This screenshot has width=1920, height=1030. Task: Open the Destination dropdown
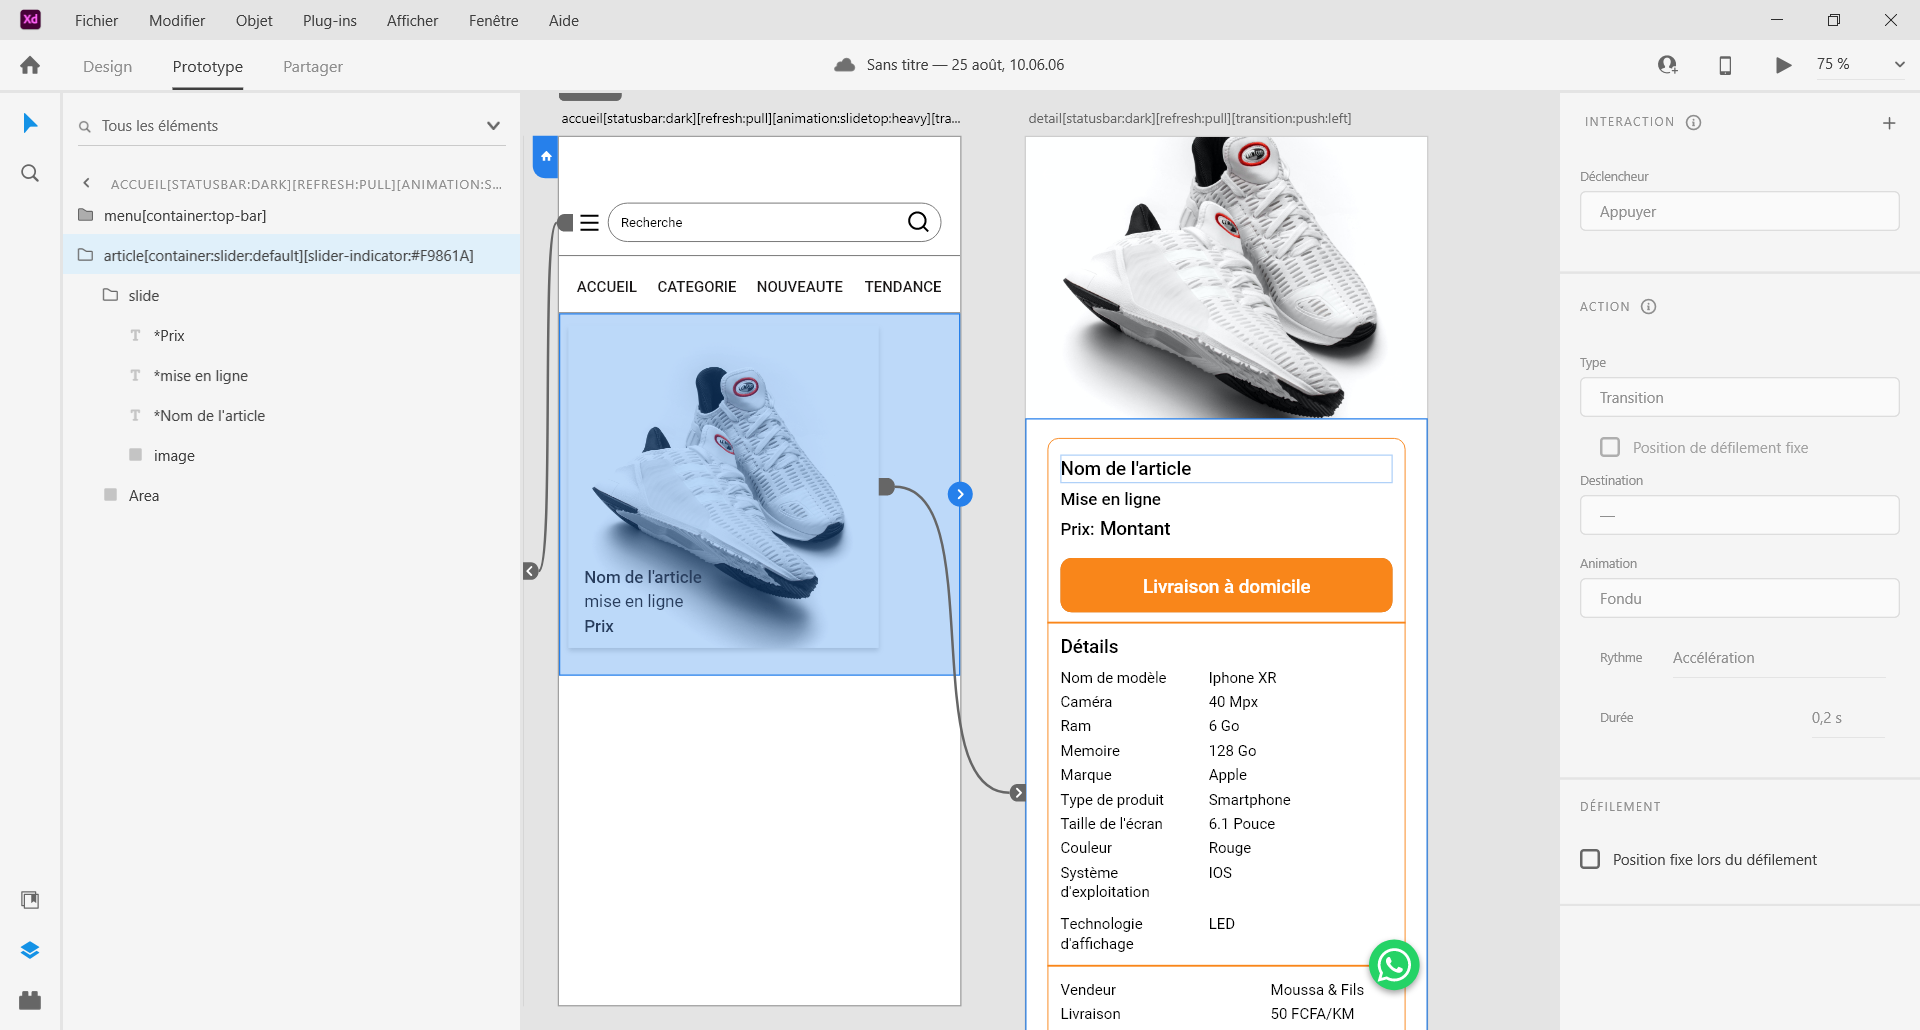point(1739,515)
